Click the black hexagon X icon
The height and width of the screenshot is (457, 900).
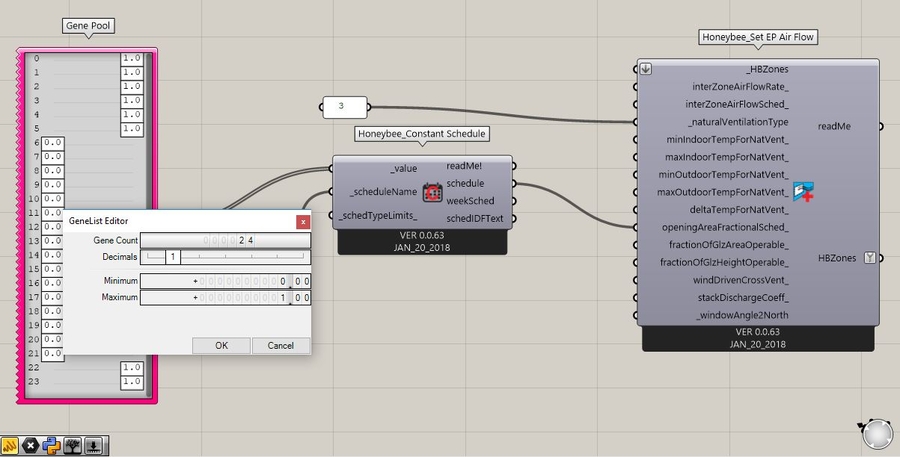pyautogui.click(x=31, y=446)
